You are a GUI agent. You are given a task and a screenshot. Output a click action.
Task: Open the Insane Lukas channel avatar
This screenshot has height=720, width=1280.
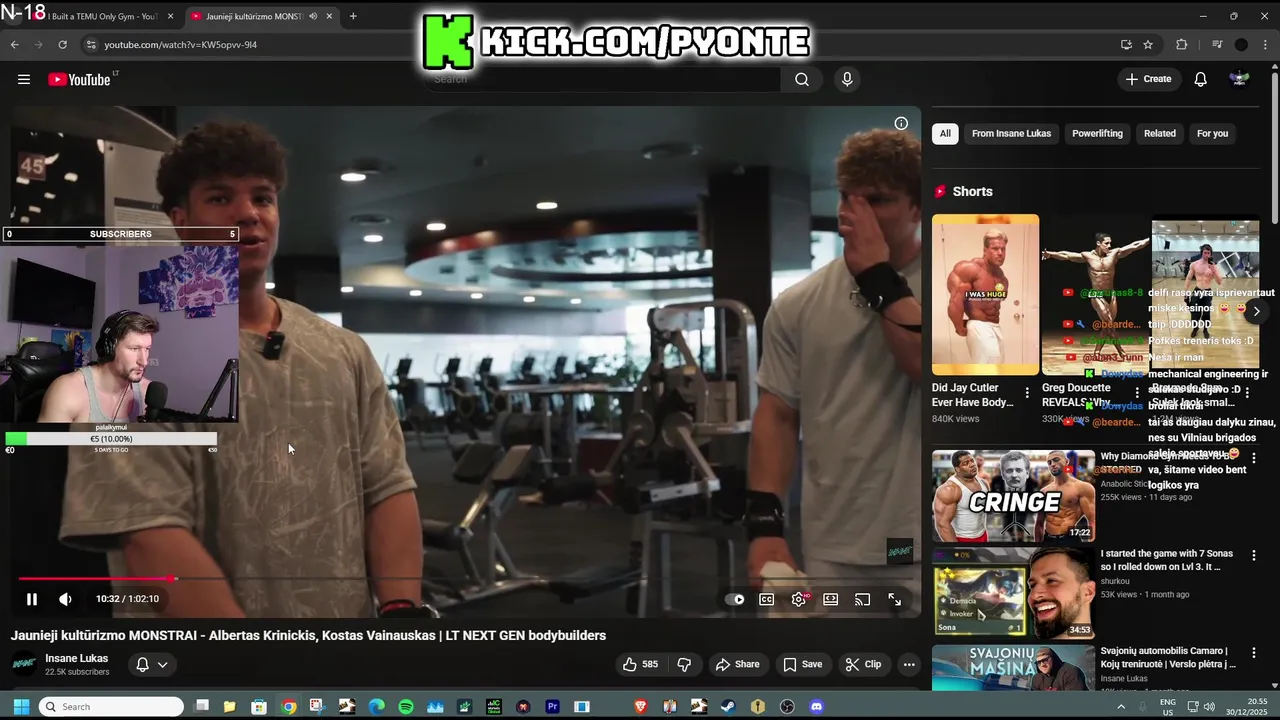(x=24, y=664)
